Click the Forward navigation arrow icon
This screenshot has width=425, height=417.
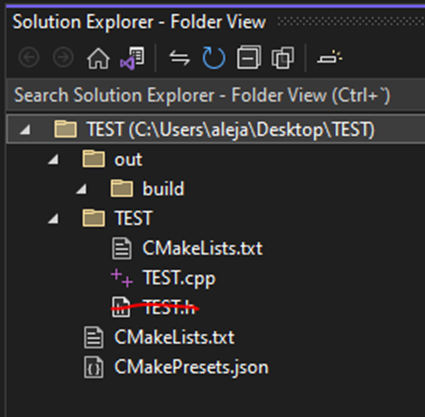point(63,58)
